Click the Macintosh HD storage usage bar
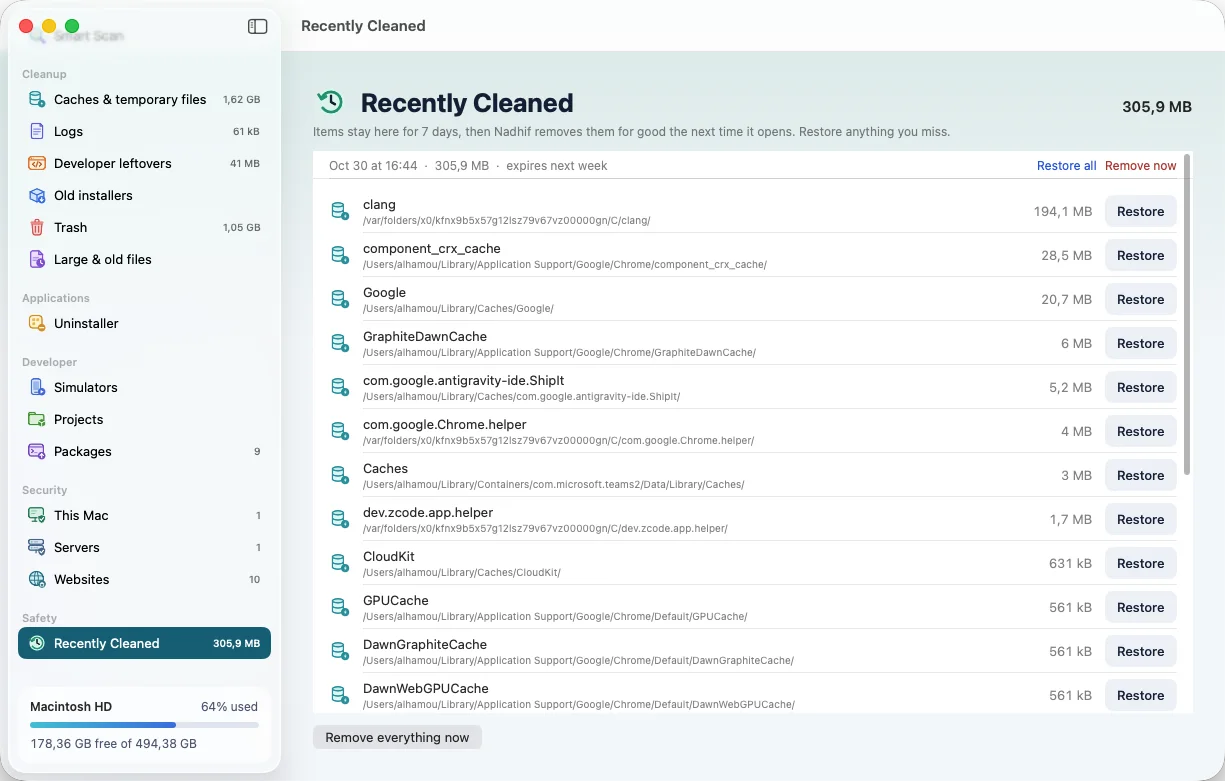This screenshot has height=781, width=1225. 144,725
